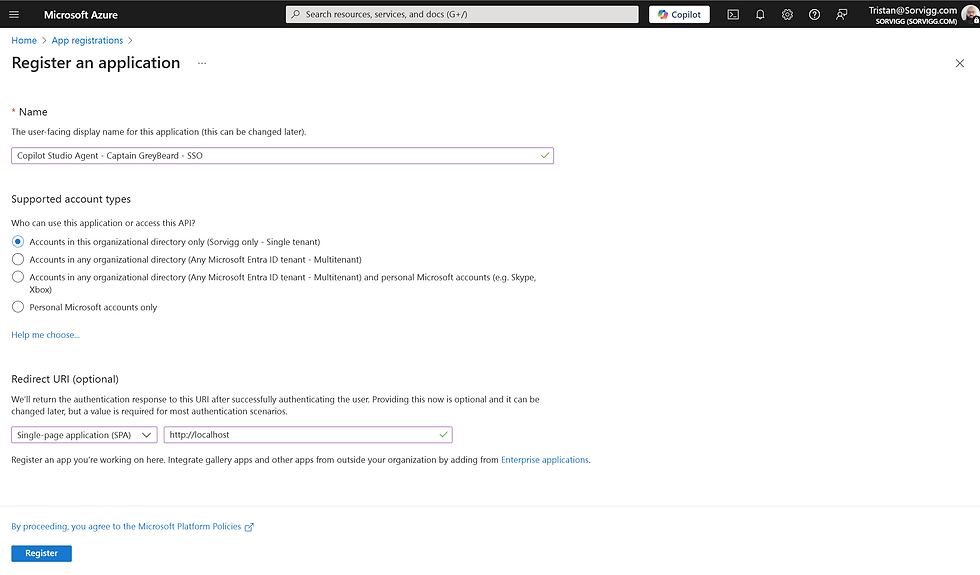Open portal settings gear
The height and width of the screenshot is (575, 980).
[x=787, y=14]
